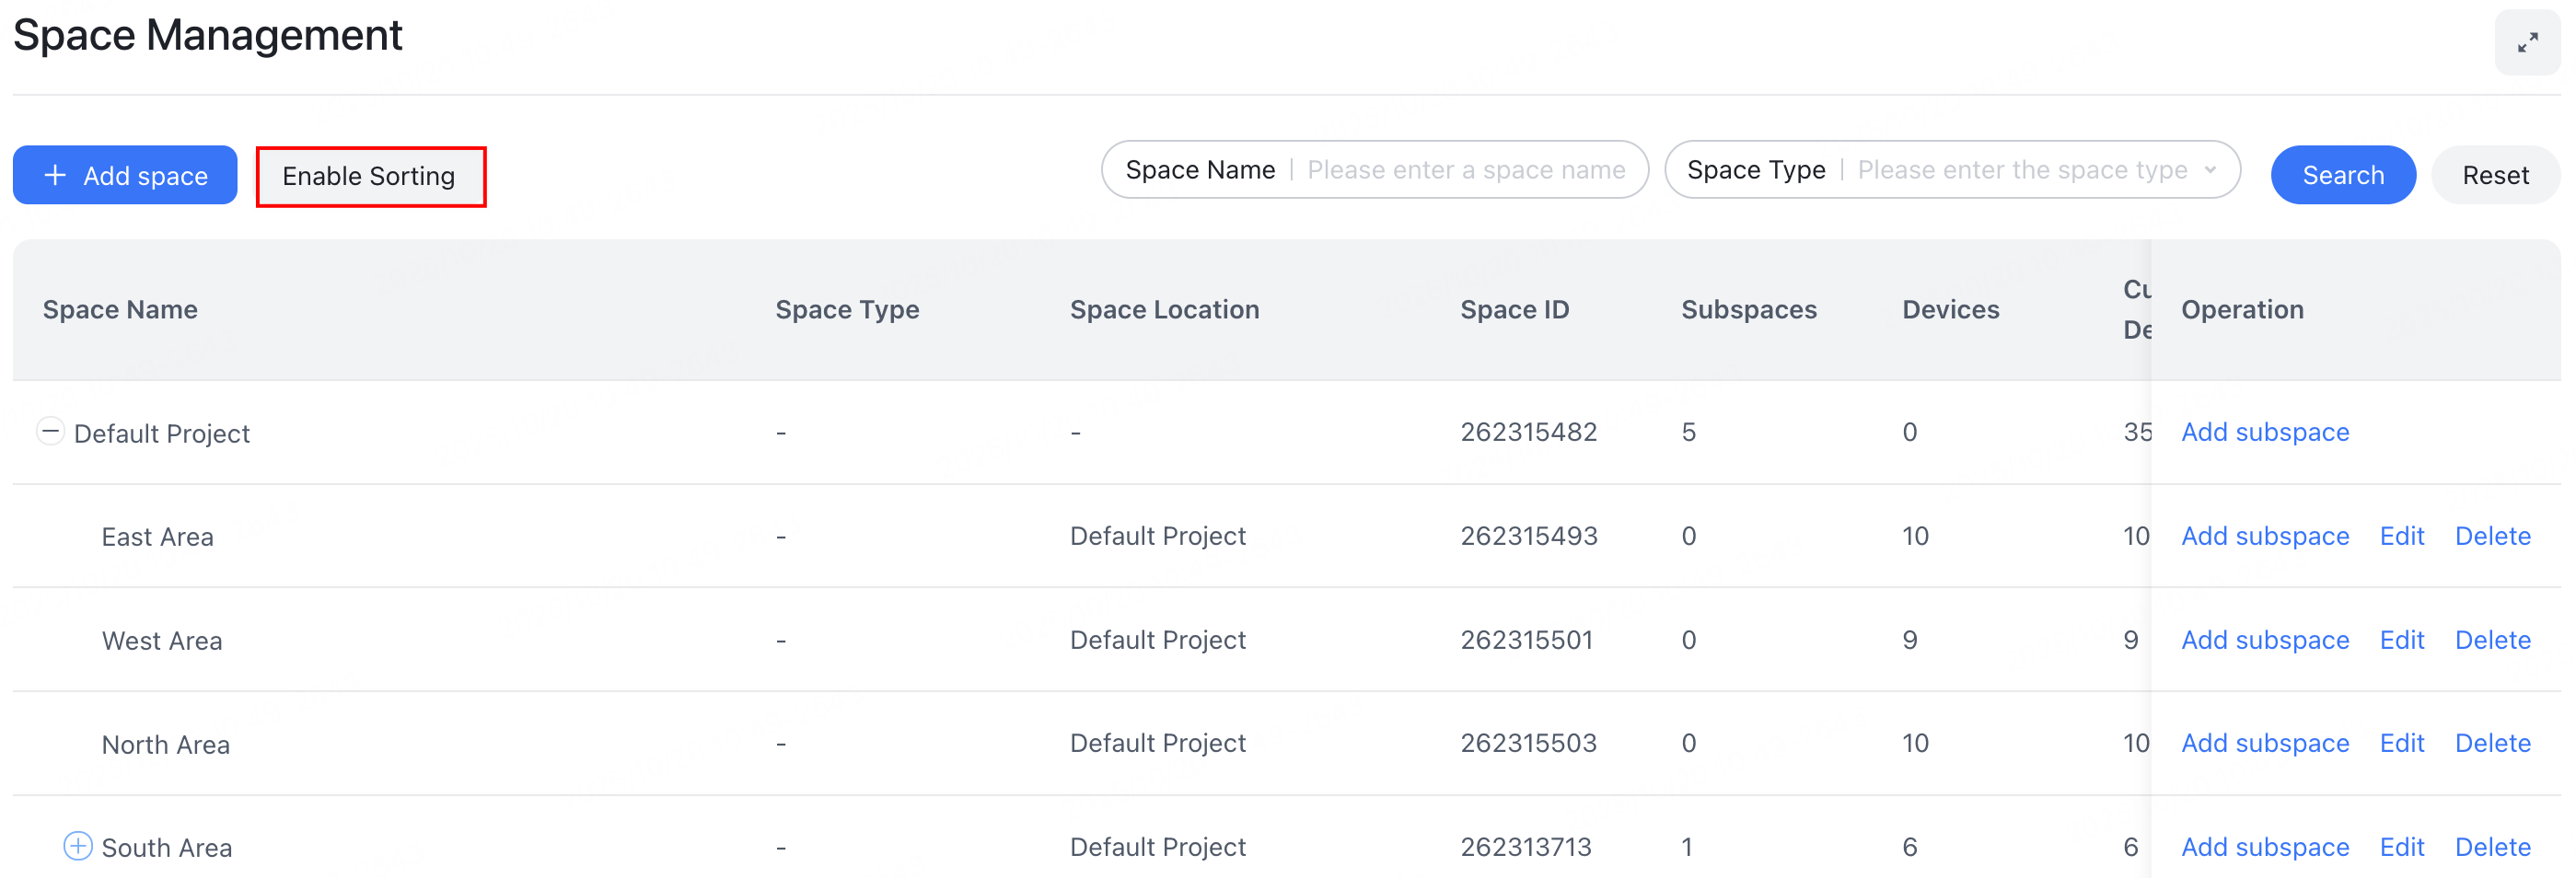Image resolution: width=2576 pixels, height=878 pixels.
Task: Delete the North Area space
Action: (x=2492, y=743)
